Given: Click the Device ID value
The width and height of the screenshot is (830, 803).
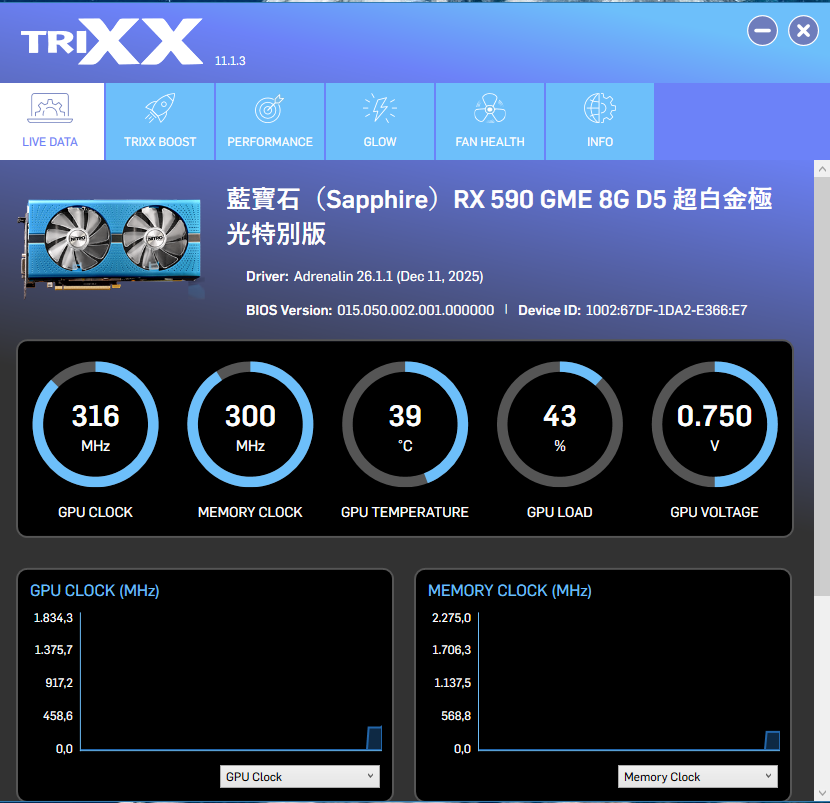Looking at the screenshot, I should (666, 310).
